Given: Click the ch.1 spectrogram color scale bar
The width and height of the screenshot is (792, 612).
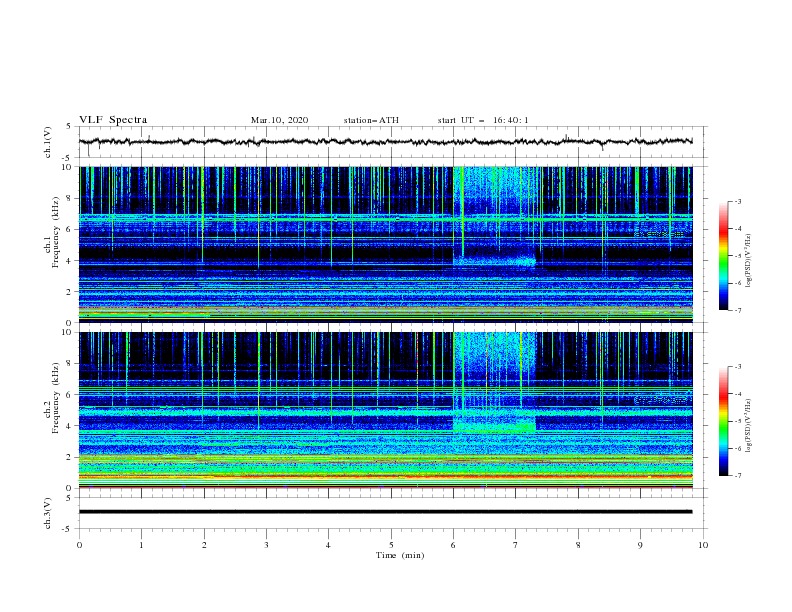Looking at the screenshot, I should (723, 256).
